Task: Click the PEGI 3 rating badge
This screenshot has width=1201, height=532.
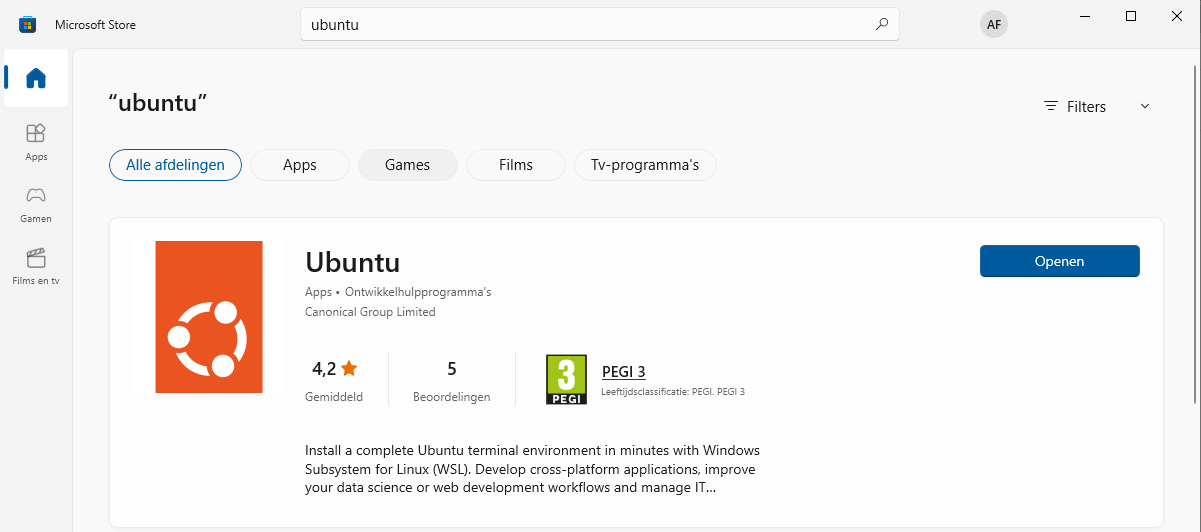Action: (567, 380)
